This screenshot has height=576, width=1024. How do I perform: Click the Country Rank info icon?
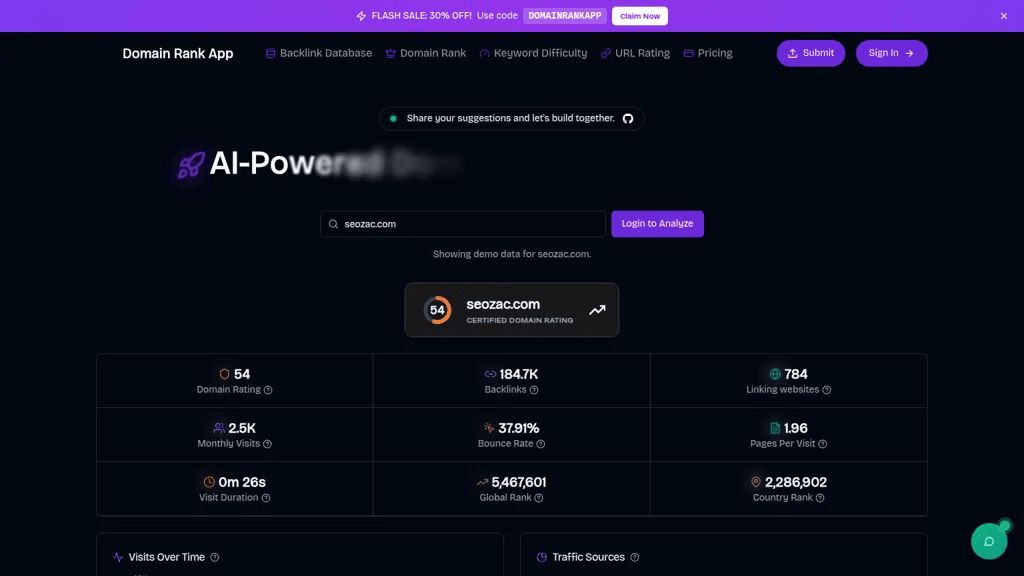[x=820, y=498]
